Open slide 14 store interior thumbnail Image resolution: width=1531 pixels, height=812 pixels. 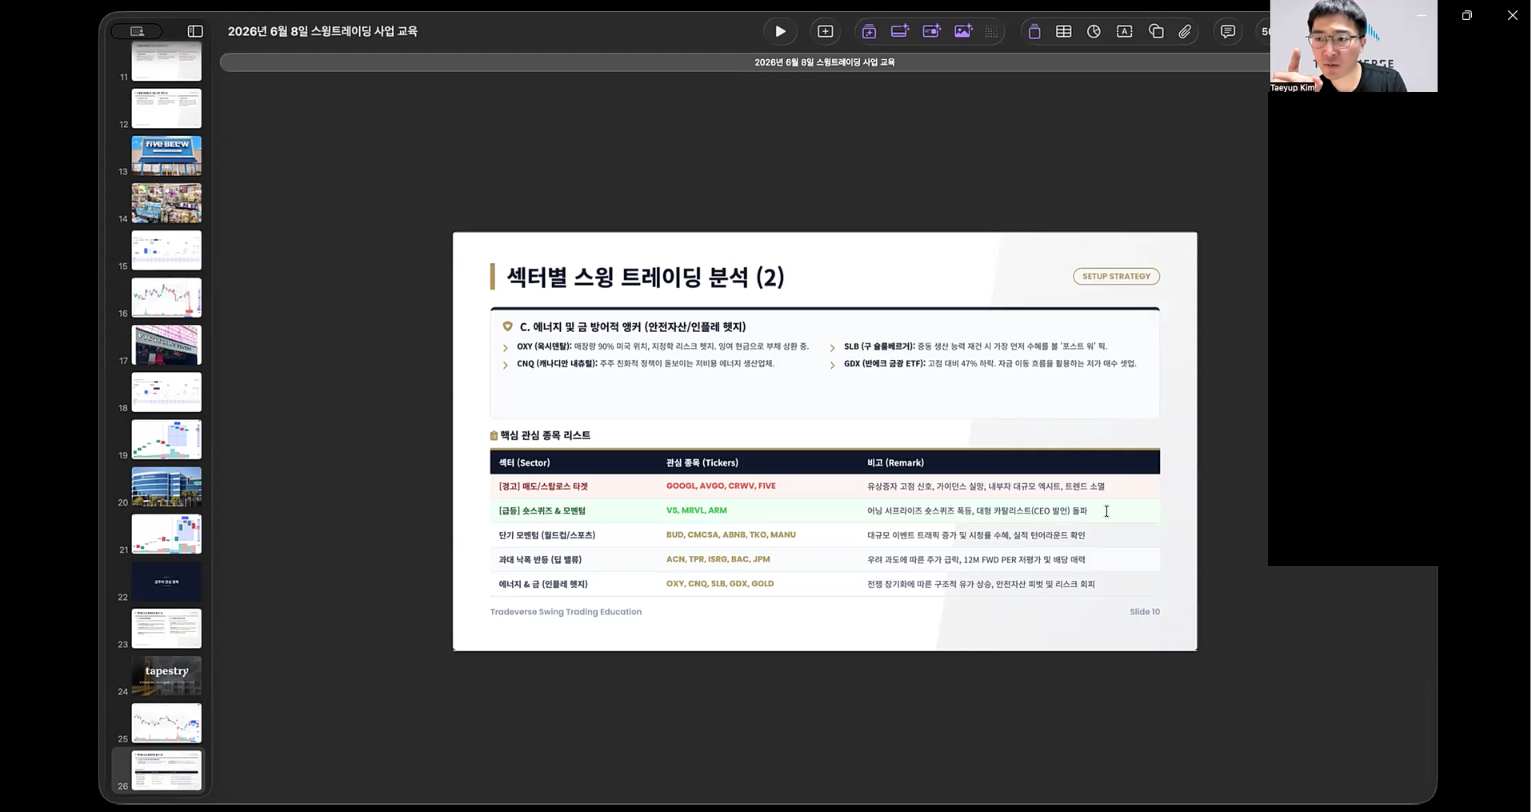click(166, 203)
